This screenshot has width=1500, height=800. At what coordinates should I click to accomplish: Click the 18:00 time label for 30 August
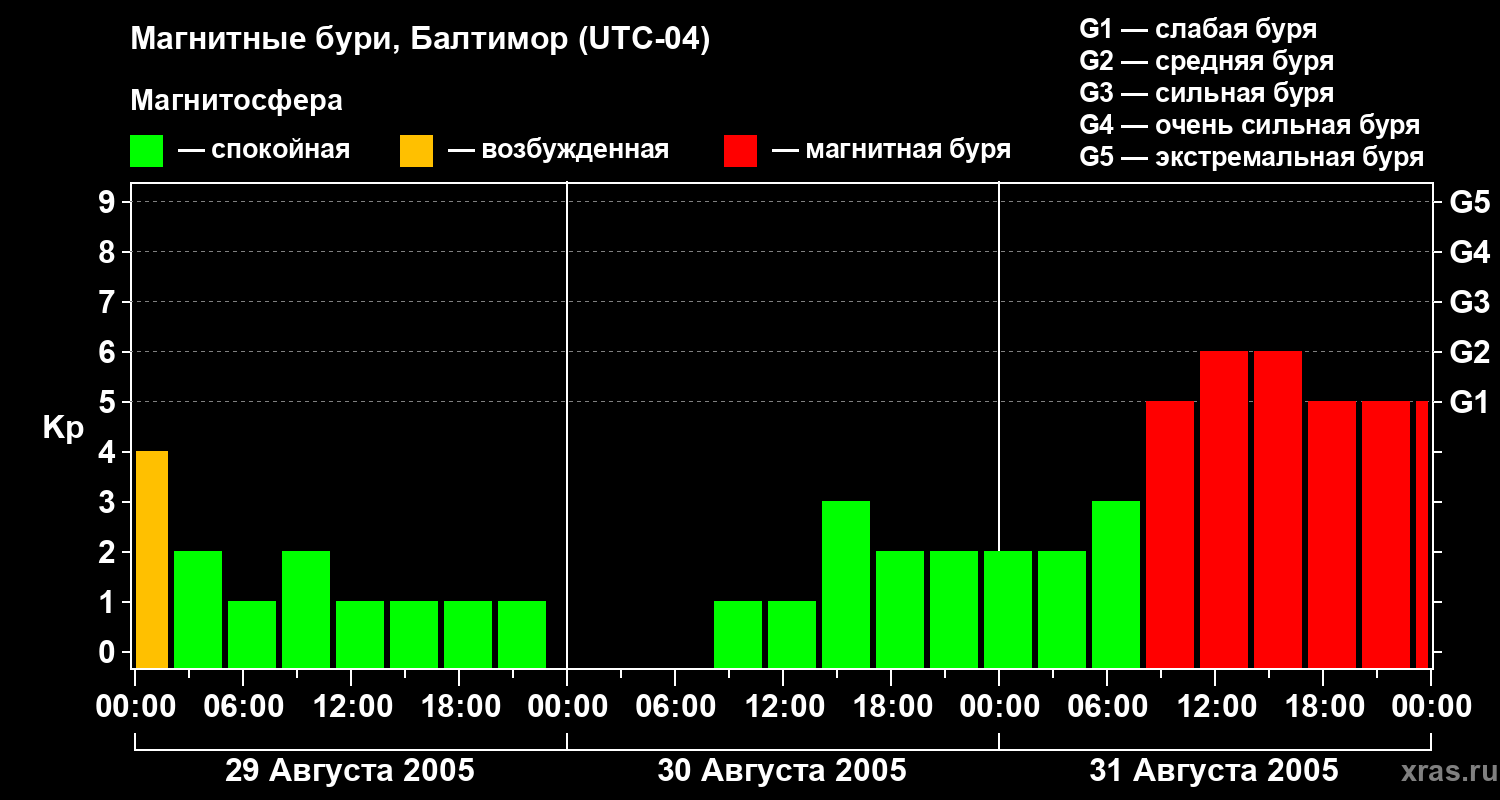(891, 706)
